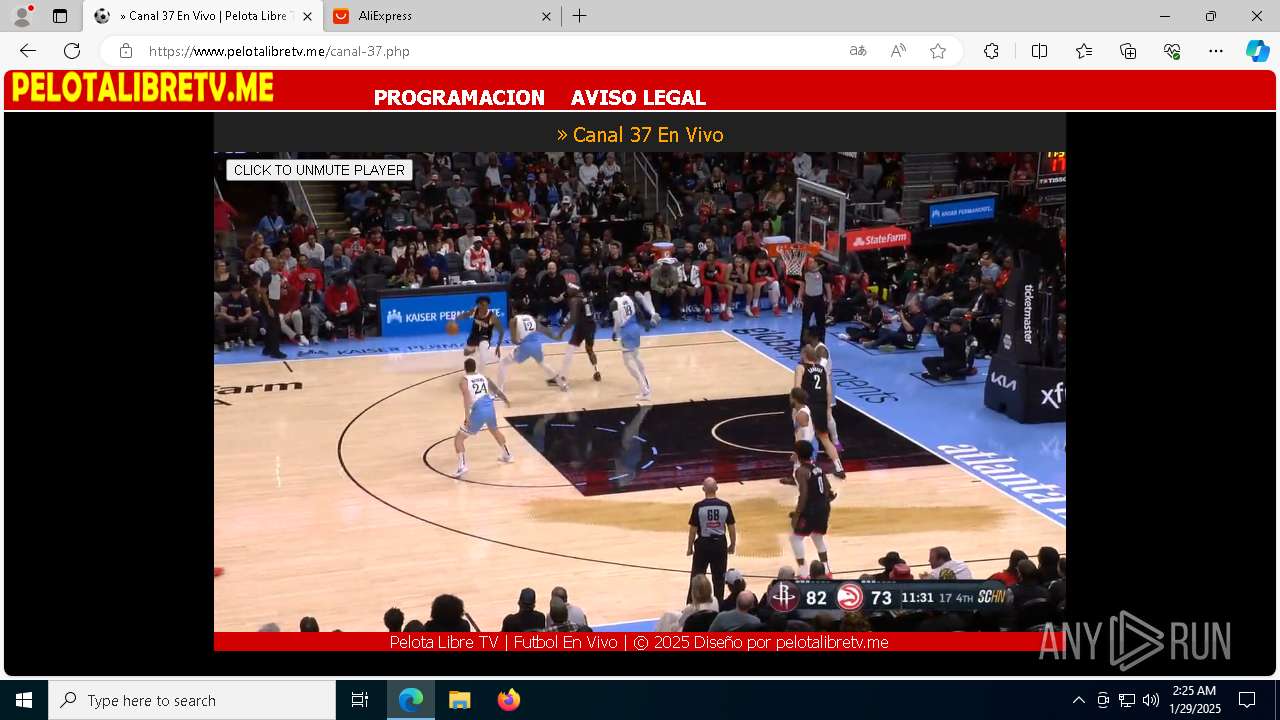Restore down the browser window
This screenshot has width=1280, height=720.
pyautogui.click(x=1211, y=16)
